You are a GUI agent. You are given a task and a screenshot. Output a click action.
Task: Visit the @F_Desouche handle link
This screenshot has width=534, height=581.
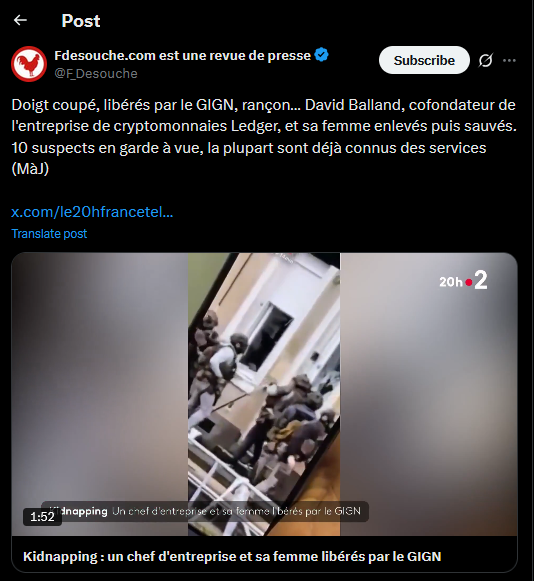(96, 73)
